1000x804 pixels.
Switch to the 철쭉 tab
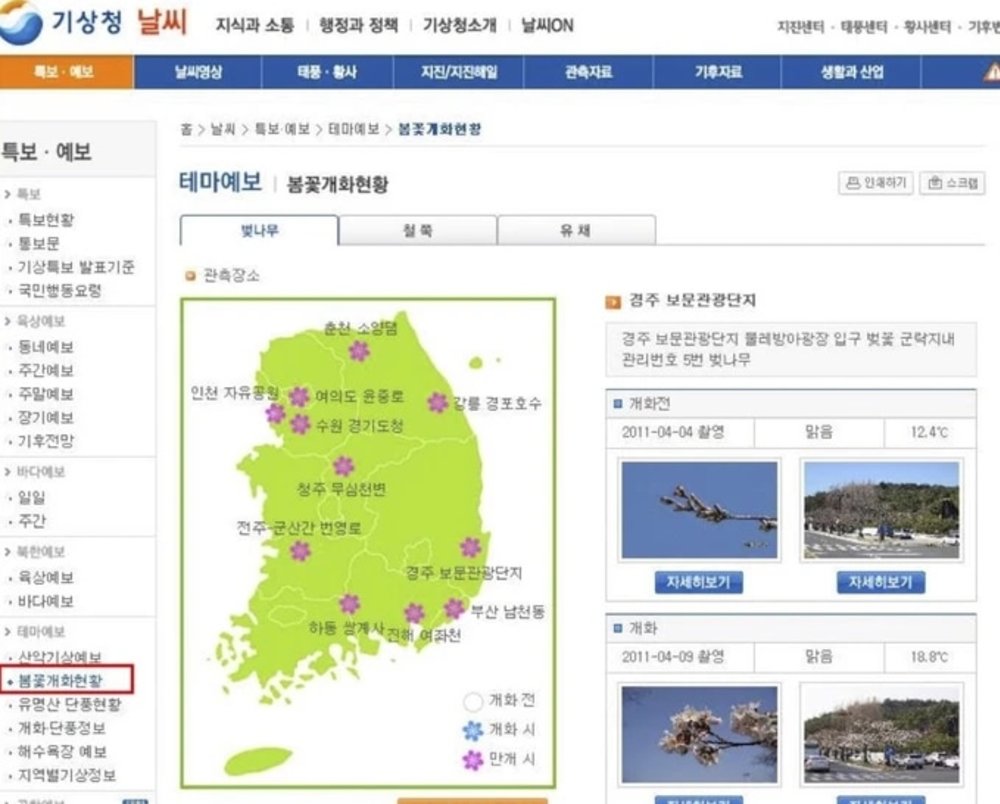(418, 230)
